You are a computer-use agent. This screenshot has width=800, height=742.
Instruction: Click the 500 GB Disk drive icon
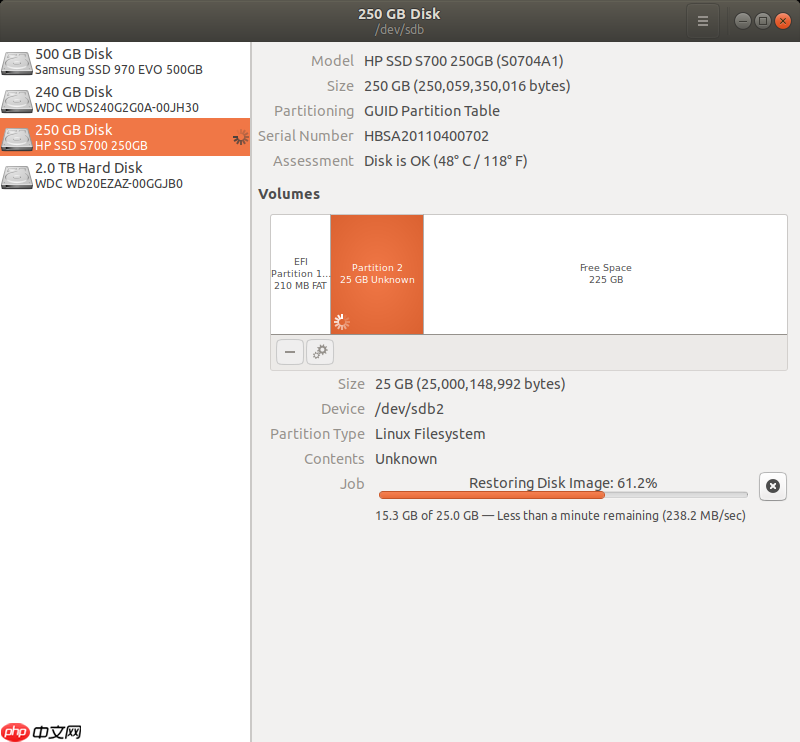17,62
